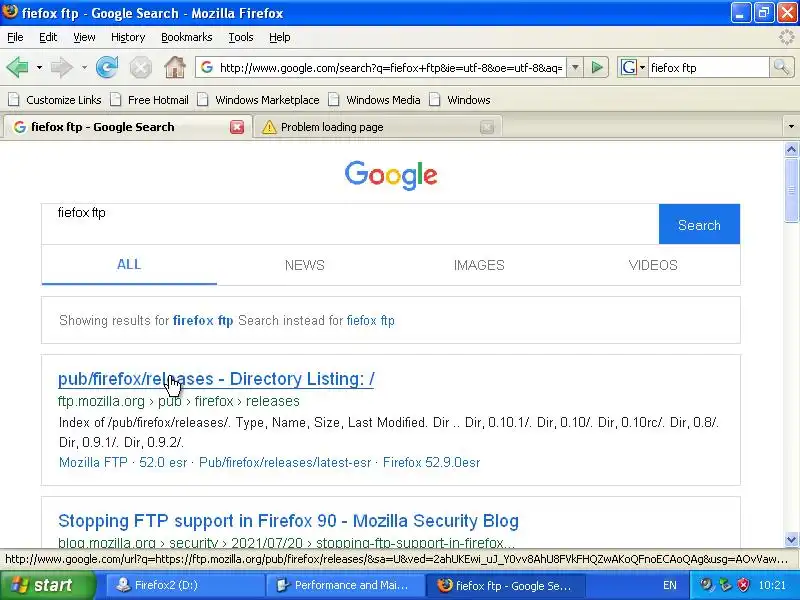Click the corrected firefox ftp link
The height and width of the screenshot is (600, 800).
pyautogui.click(x=203, y=320)
